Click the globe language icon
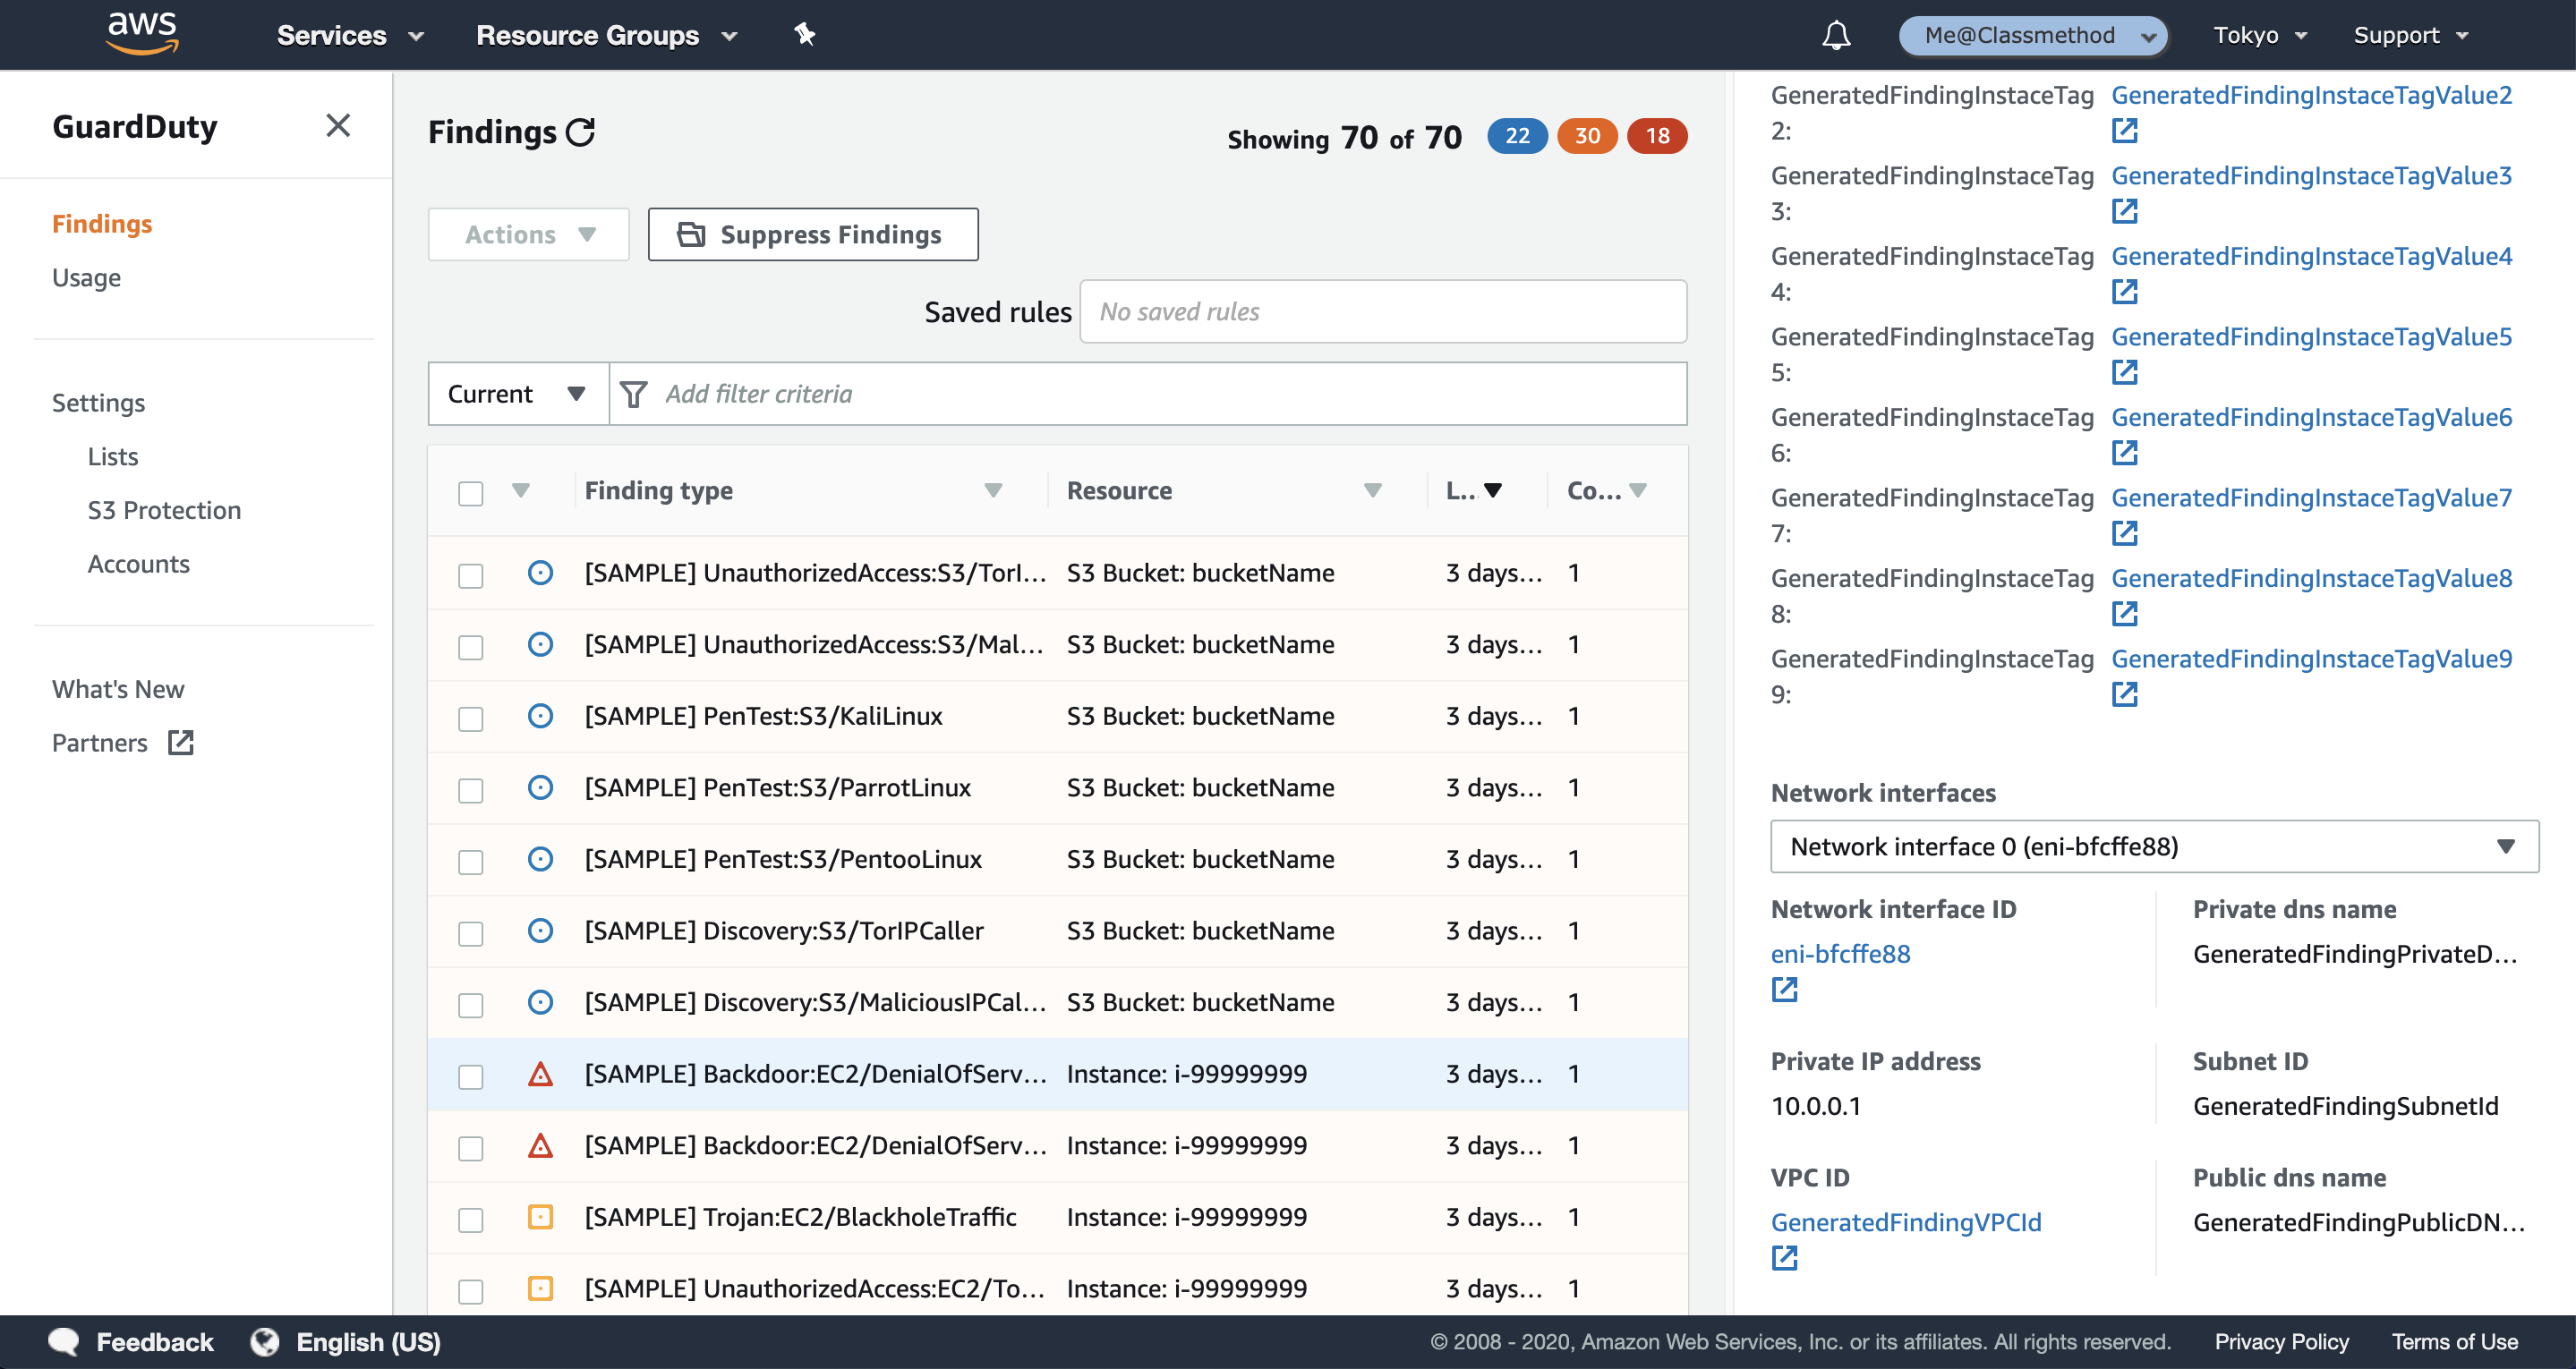2576x1369 pixels. 265,1342
